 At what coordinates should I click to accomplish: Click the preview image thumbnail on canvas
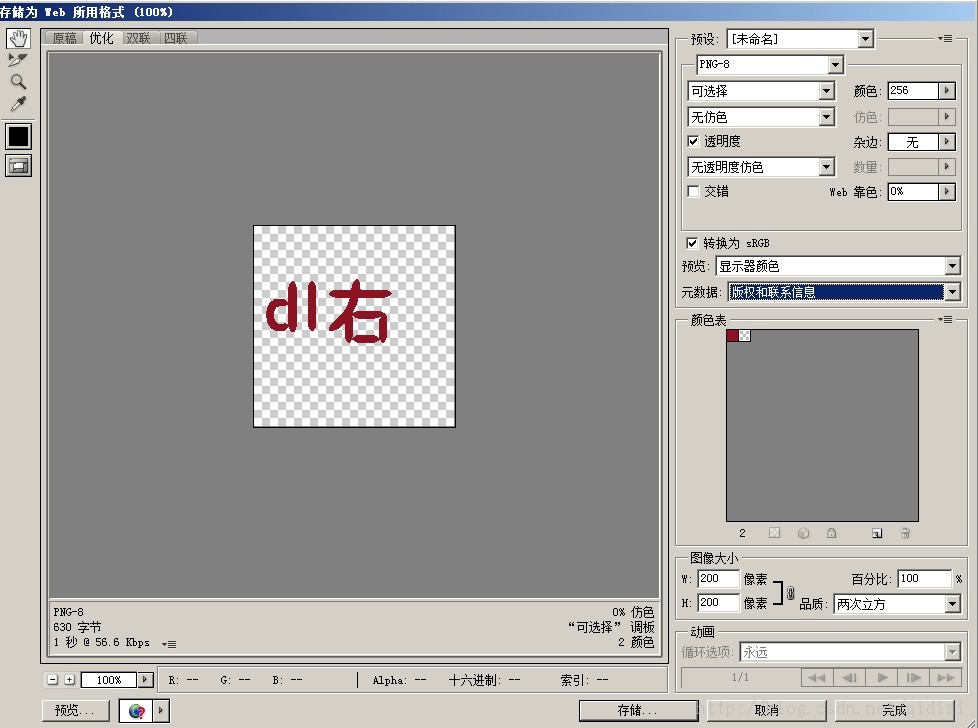point(354,326)
